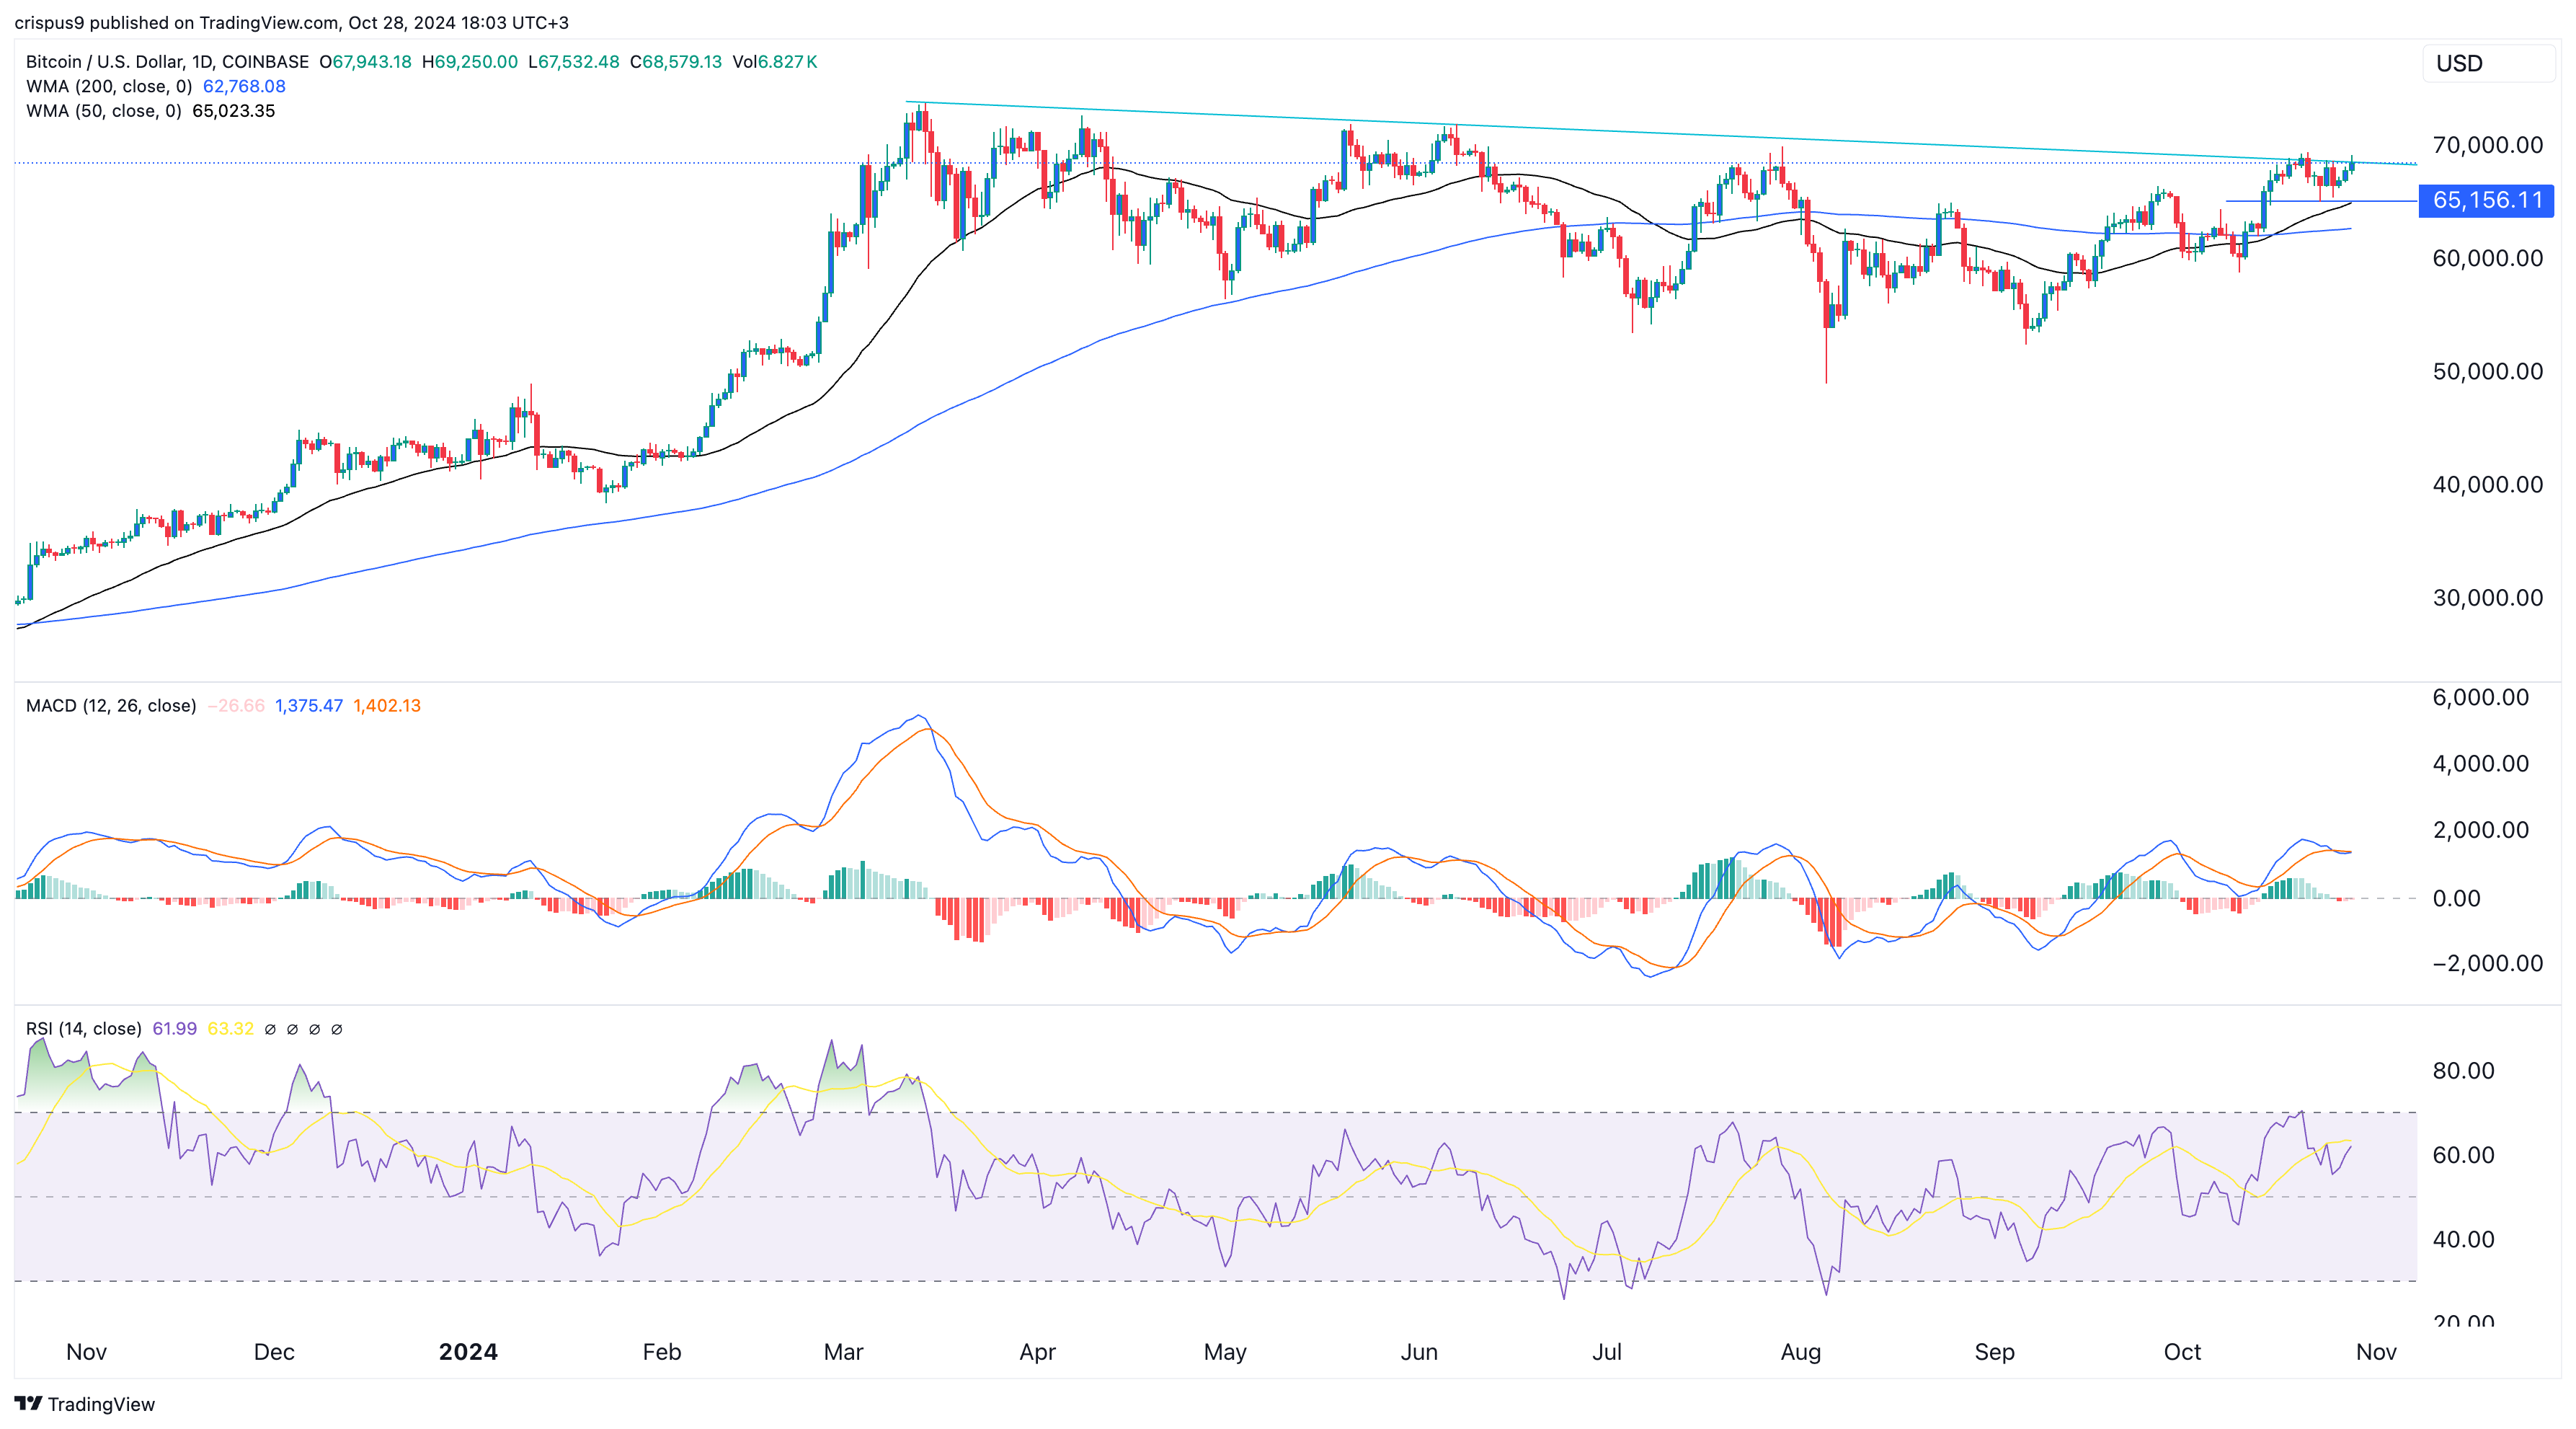Click the MACD axis 0.00 label
The image size is (2576, 1429).
(2457, 898)
